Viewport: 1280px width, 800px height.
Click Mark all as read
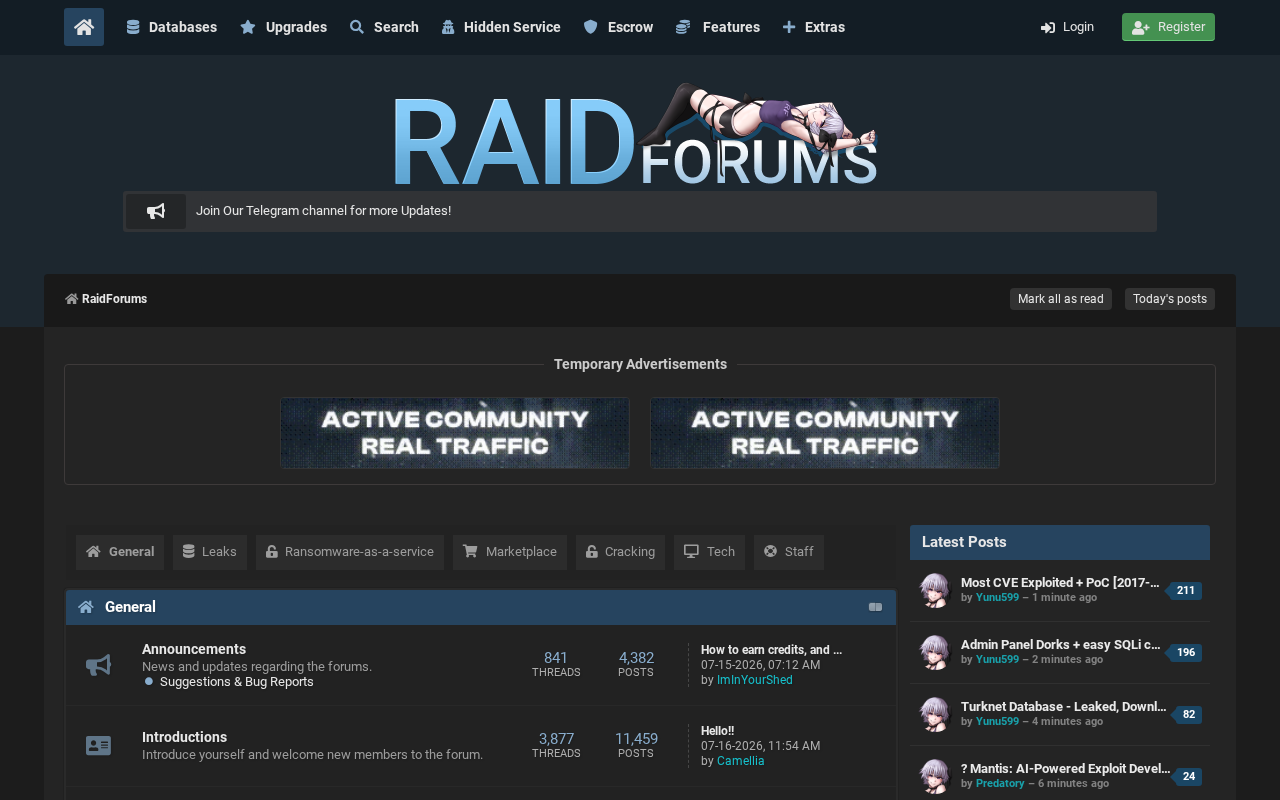pyautogui.click(x=1061, y=299)
